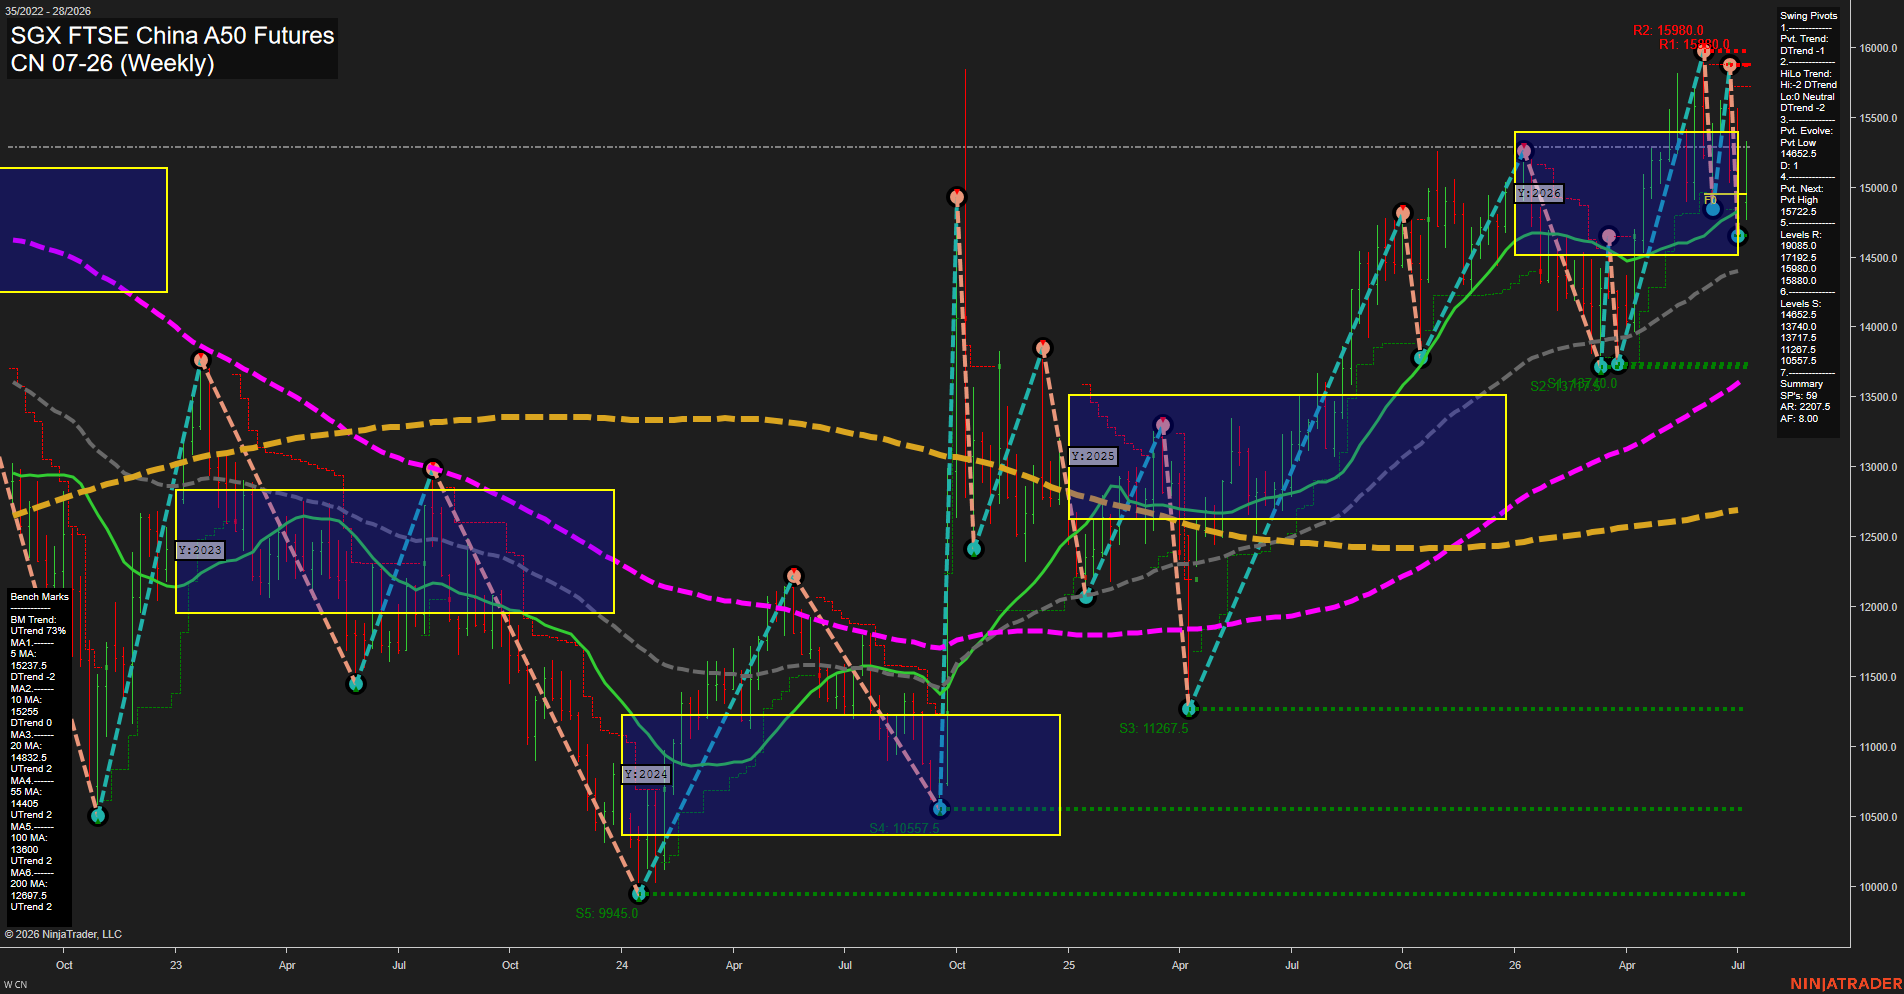Click the 12500.0 price axis label

click(1877, 537)
